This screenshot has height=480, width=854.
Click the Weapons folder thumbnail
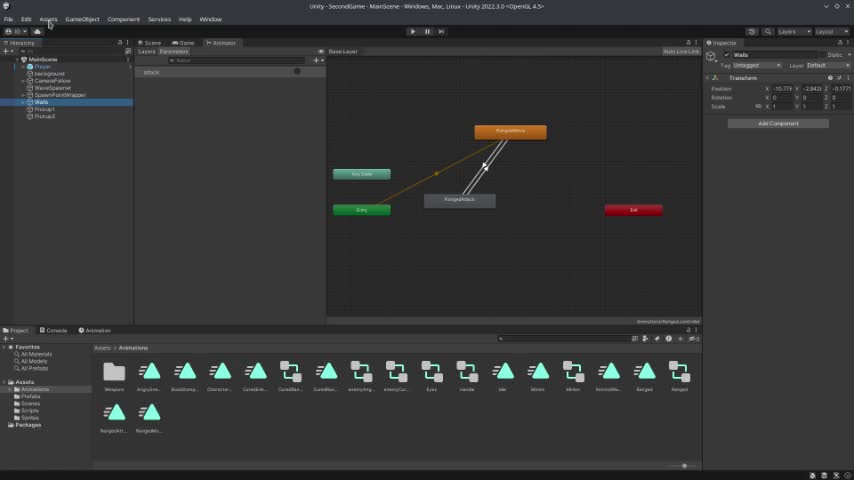coord(114,372)
